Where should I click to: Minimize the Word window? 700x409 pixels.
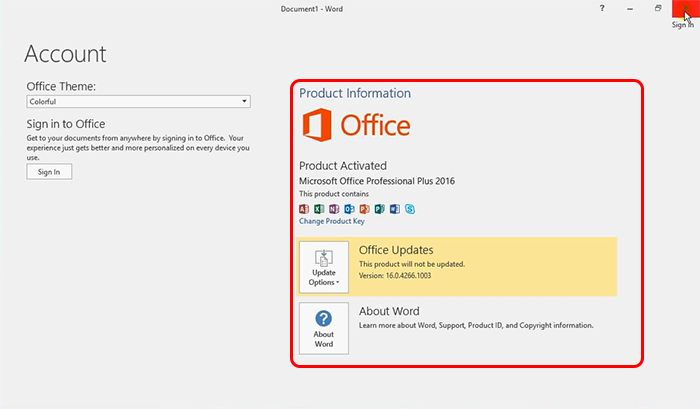tap(630, 8)
